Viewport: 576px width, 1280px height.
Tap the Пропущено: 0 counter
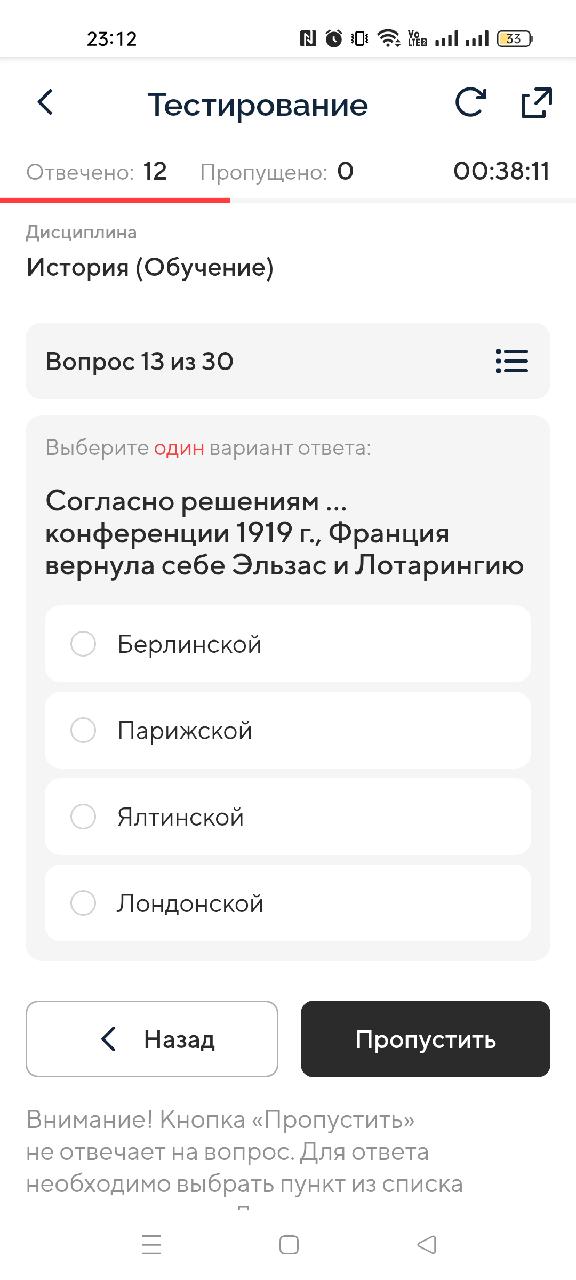point(277,172)
